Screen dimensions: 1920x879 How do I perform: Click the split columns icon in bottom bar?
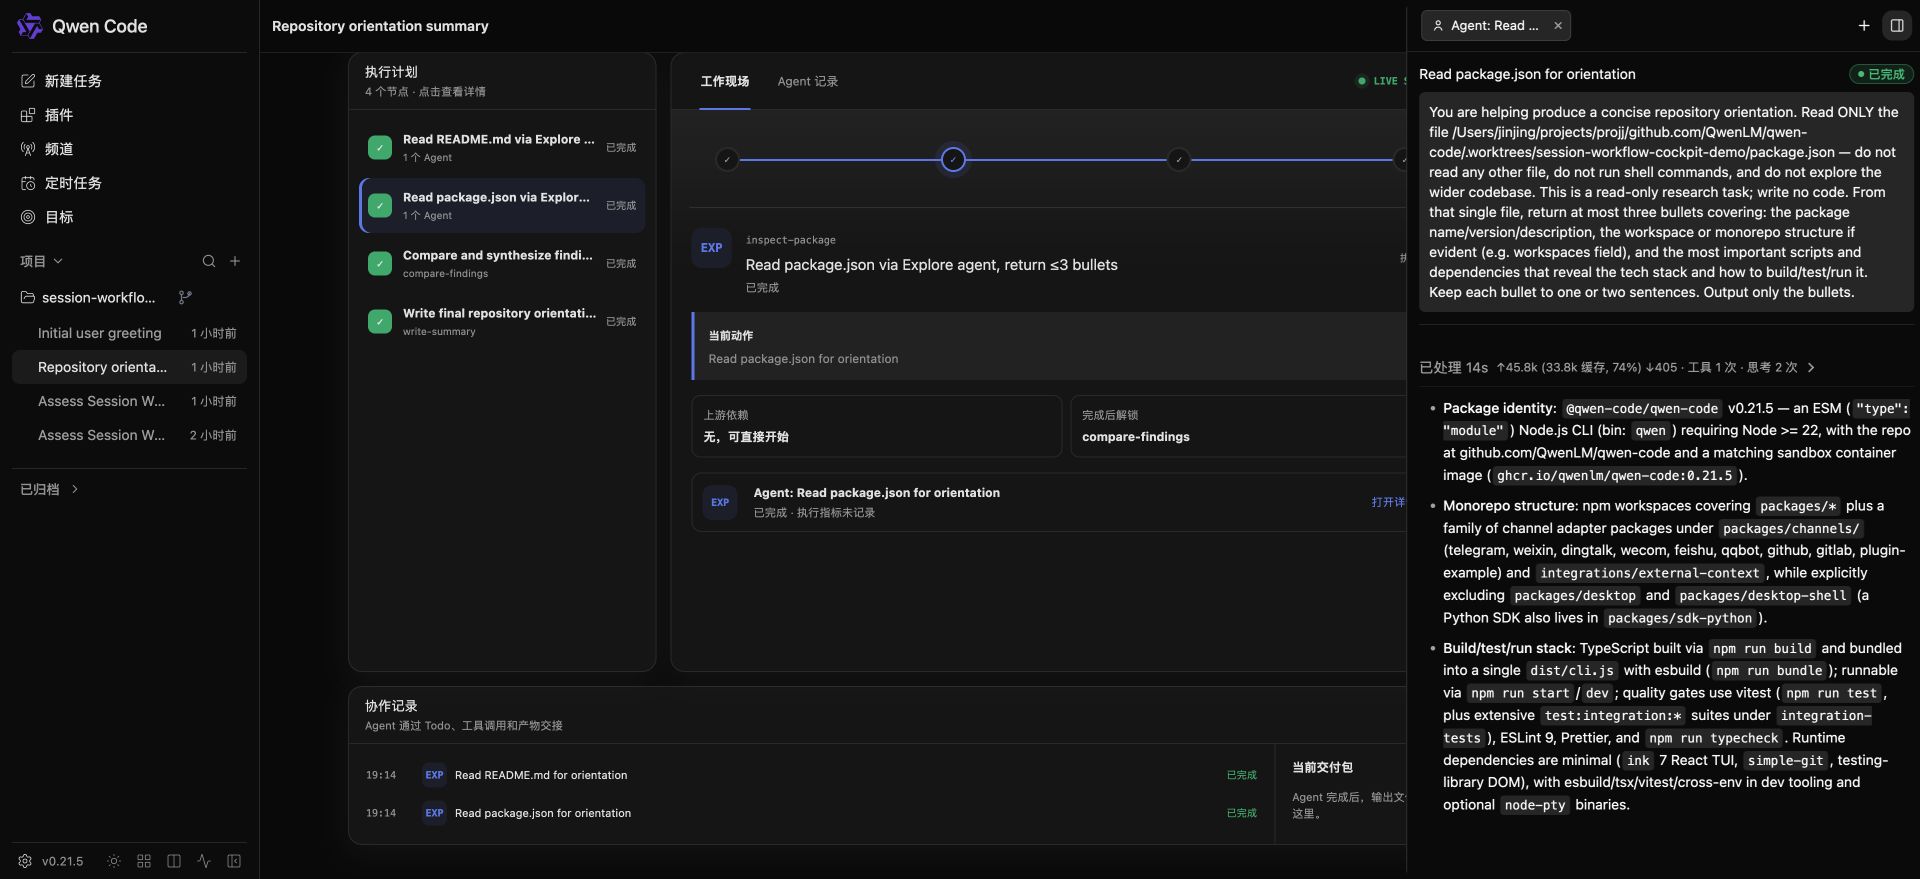pos(174,861)
